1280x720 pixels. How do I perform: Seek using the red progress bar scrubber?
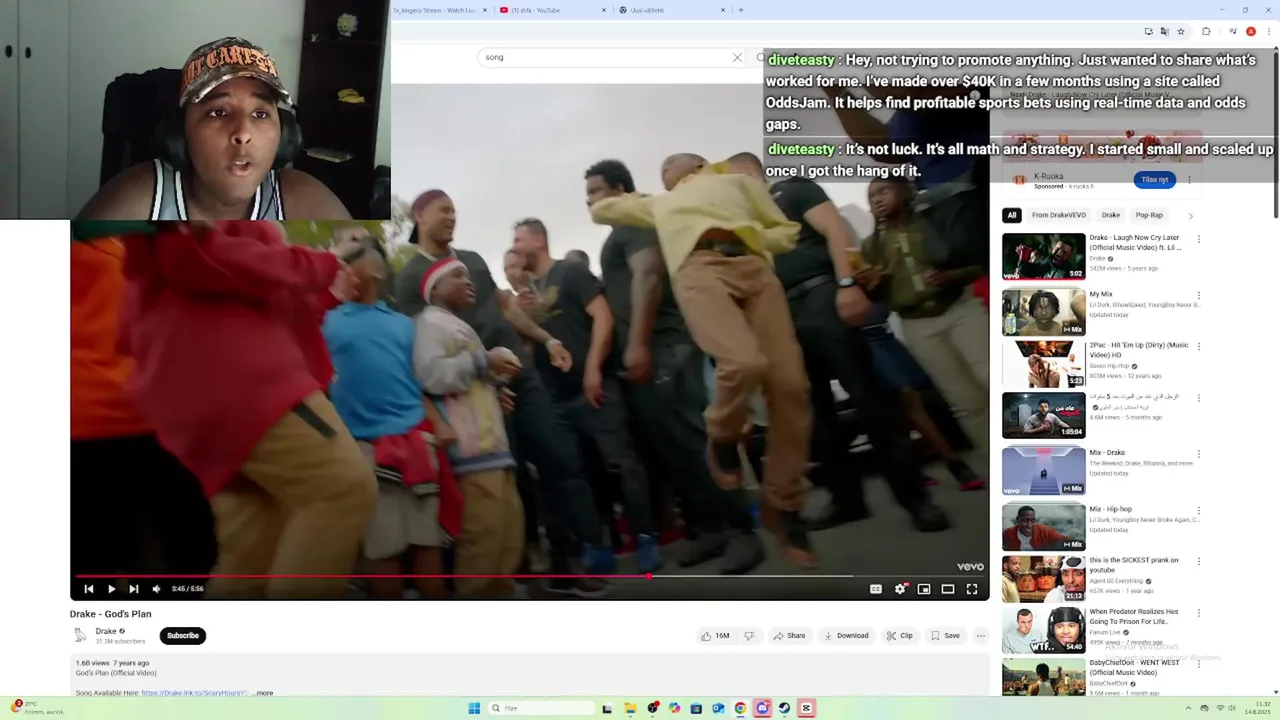coord(649,576)
